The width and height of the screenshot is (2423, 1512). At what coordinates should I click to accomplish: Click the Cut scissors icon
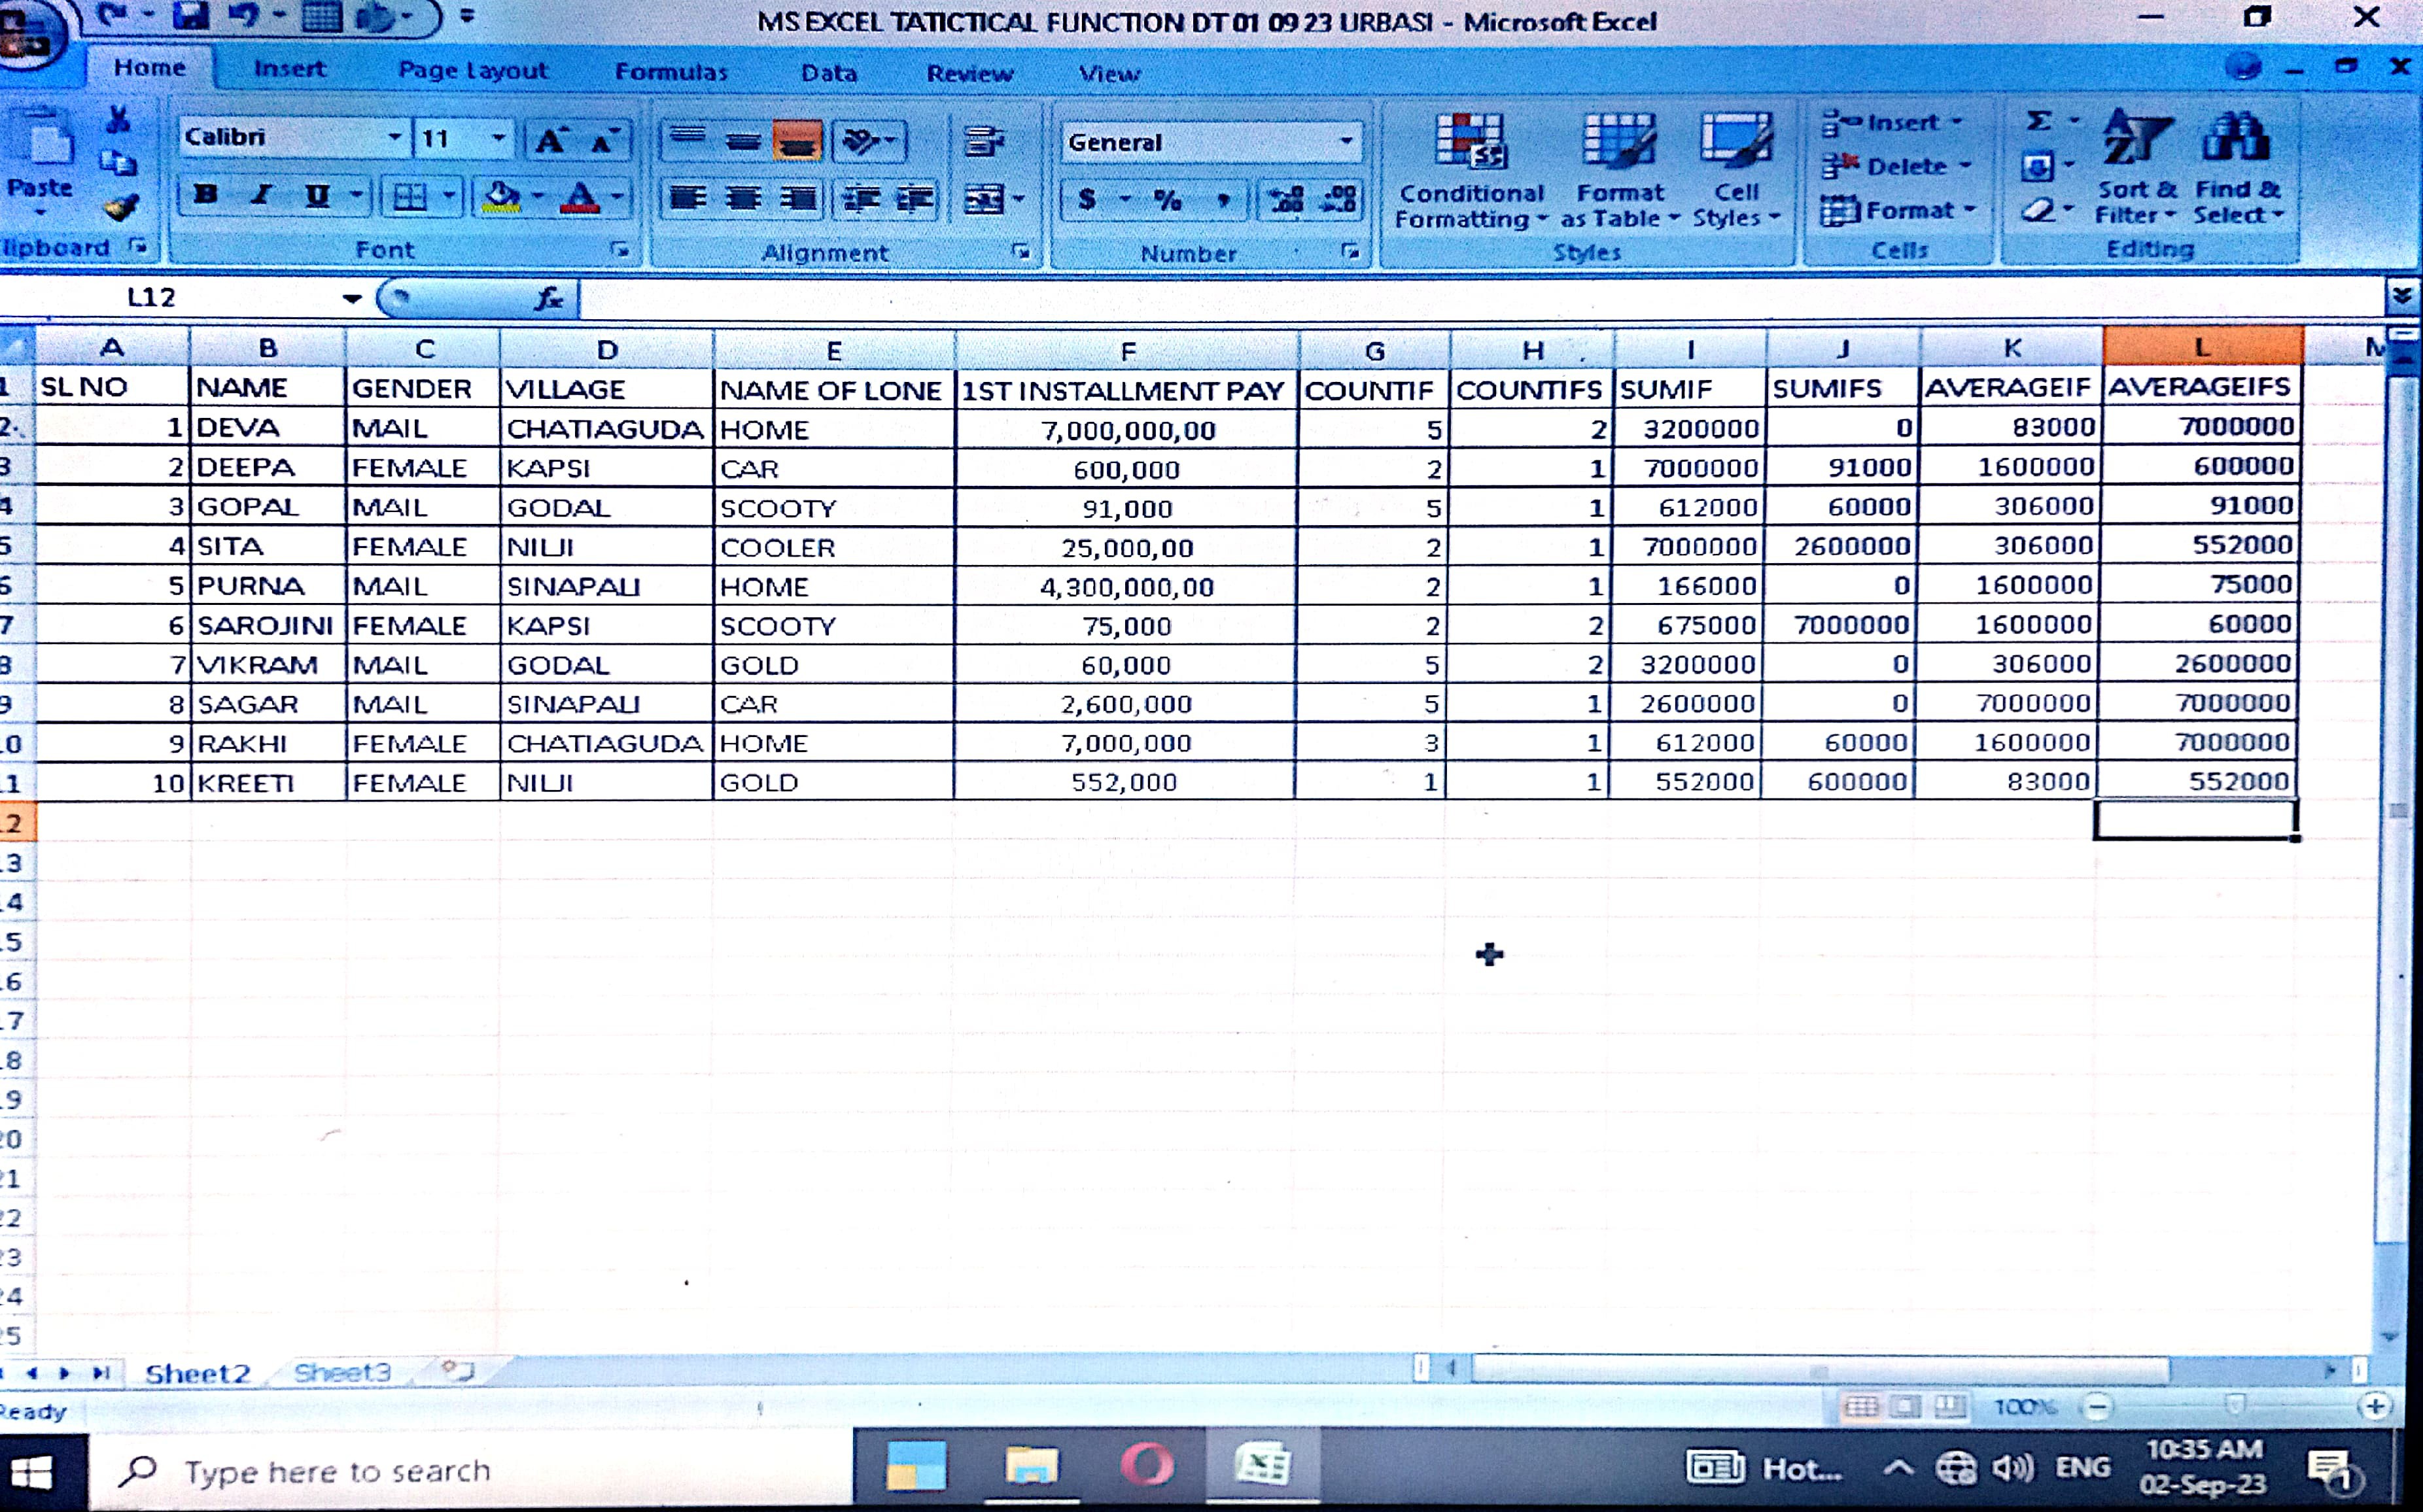tap(118, 121)
